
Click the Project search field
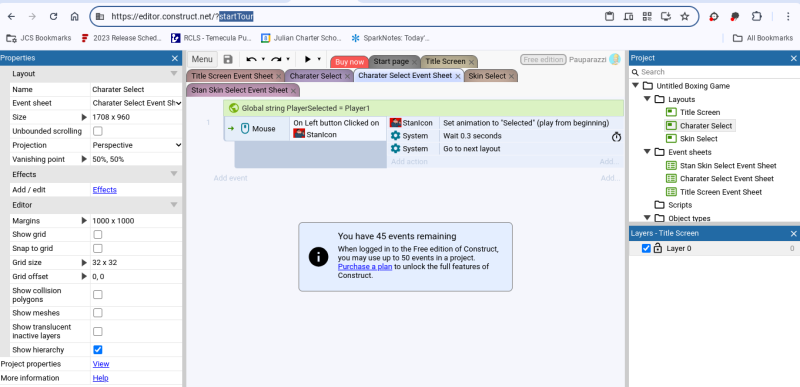pos(713,72)
